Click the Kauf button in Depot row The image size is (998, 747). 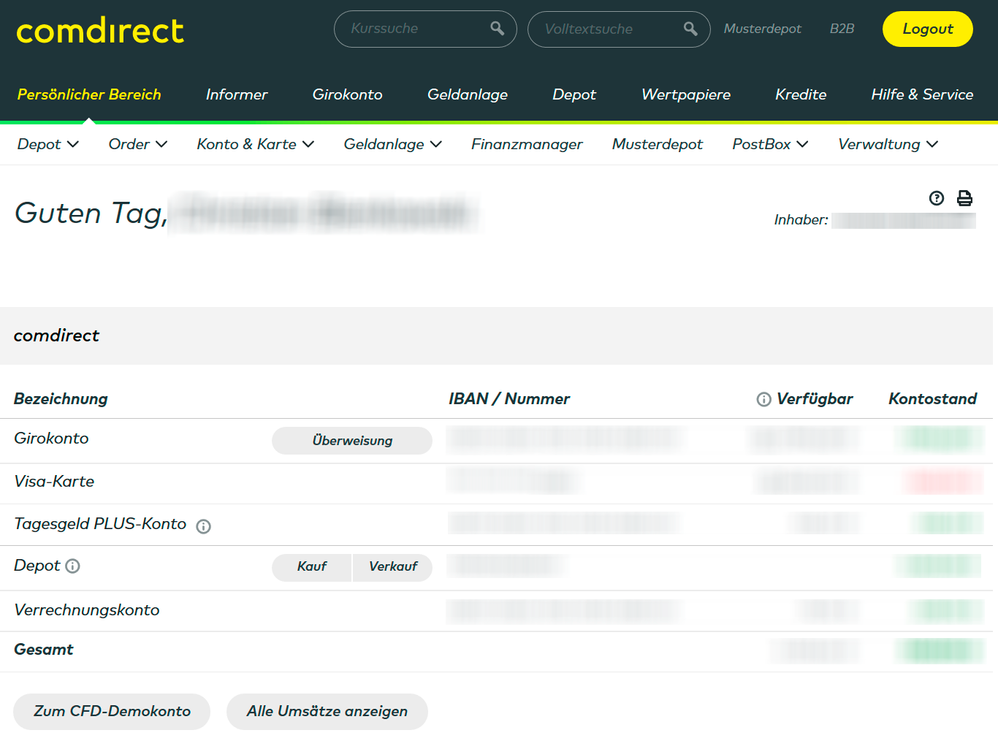(312, 567)
